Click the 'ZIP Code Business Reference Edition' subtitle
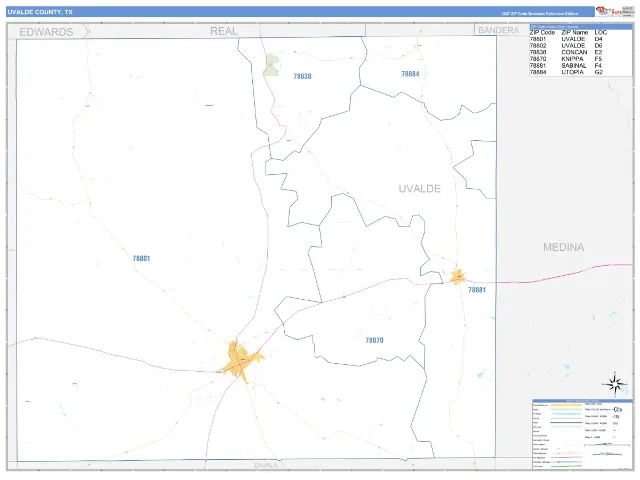The height and width of the screenshot is (480, 640). 540,13
